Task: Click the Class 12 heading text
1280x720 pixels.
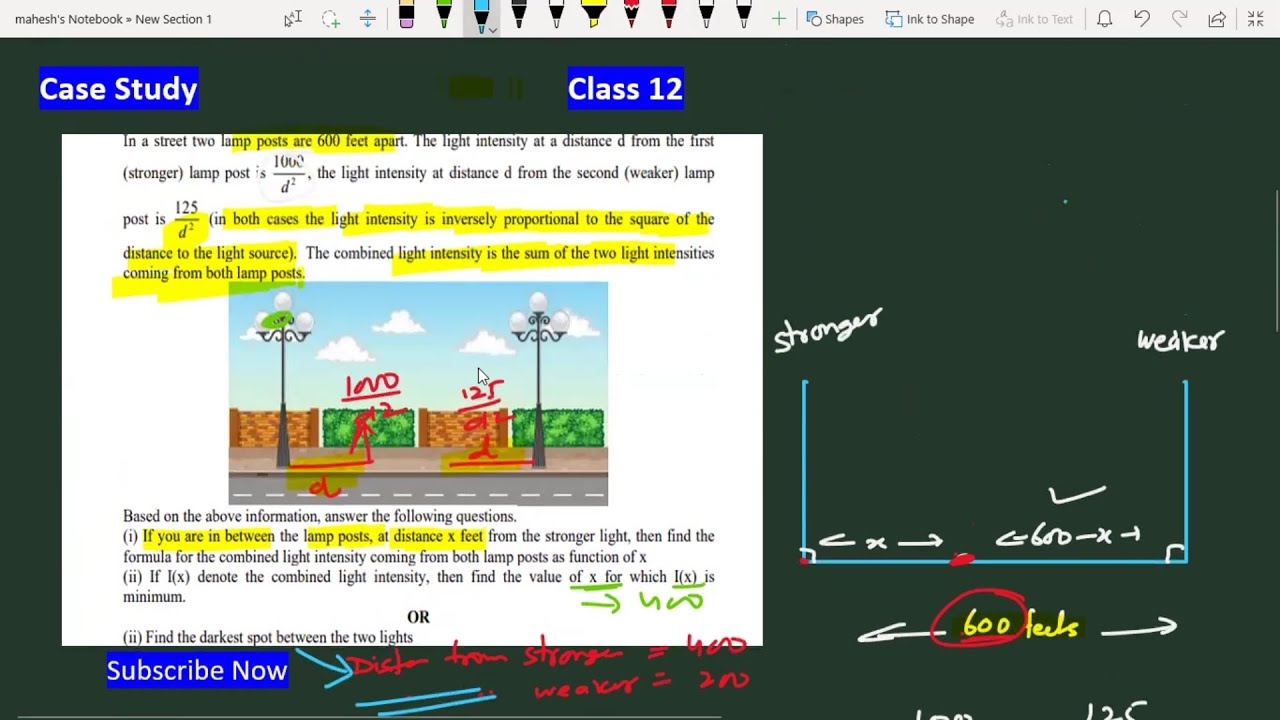Action: [625, 89]
